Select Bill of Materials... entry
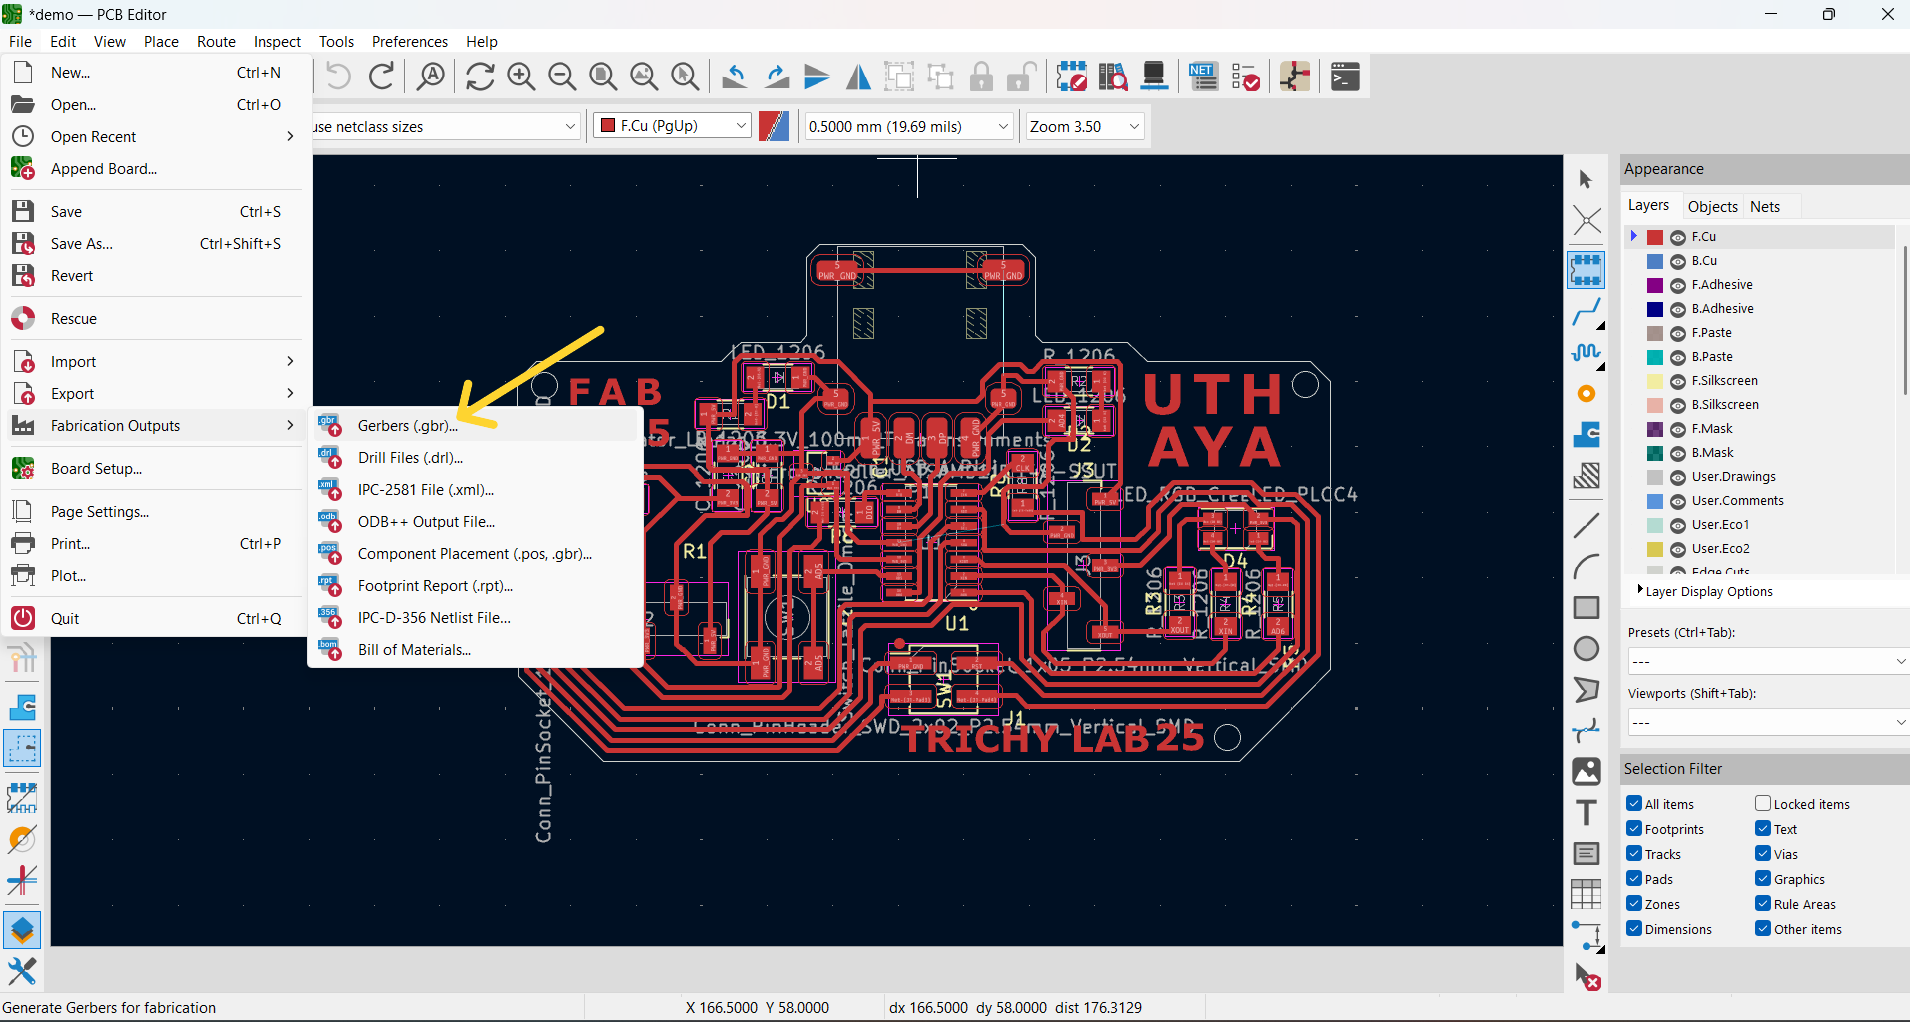 tap(476, 649)
